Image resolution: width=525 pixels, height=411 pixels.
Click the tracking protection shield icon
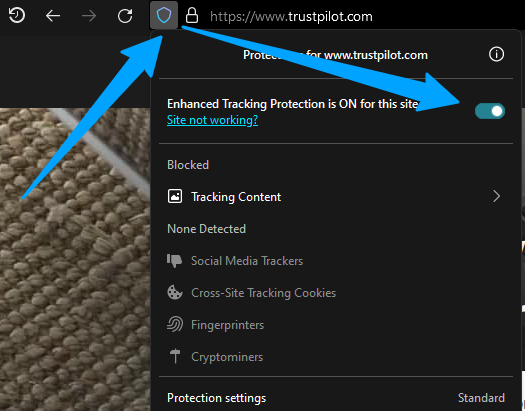(x=164, y=15)
